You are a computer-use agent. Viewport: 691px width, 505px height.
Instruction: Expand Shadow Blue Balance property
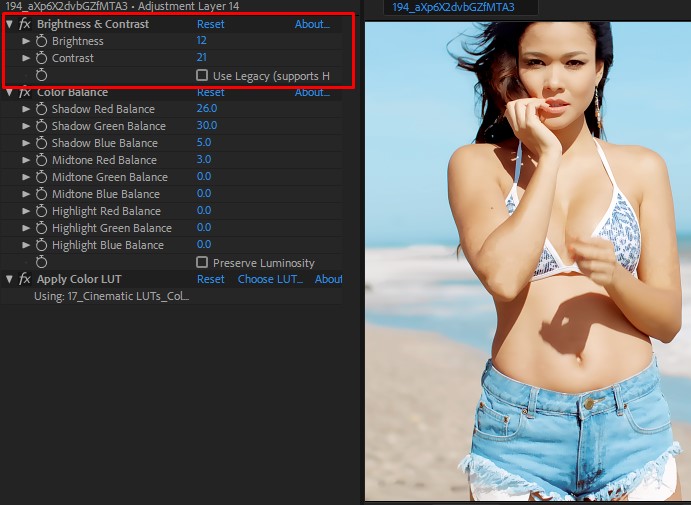click(x=26, y=143)
